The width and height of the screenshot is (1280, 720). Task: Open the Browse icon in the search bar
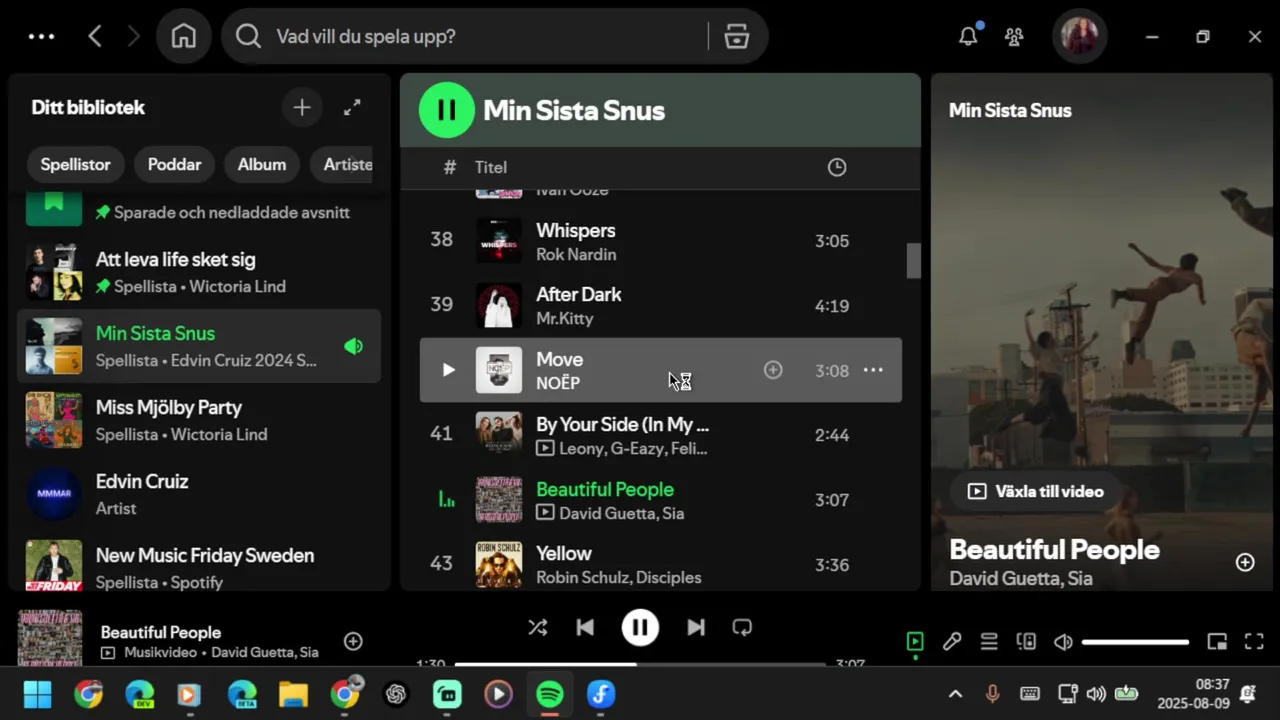coord(737,36)
